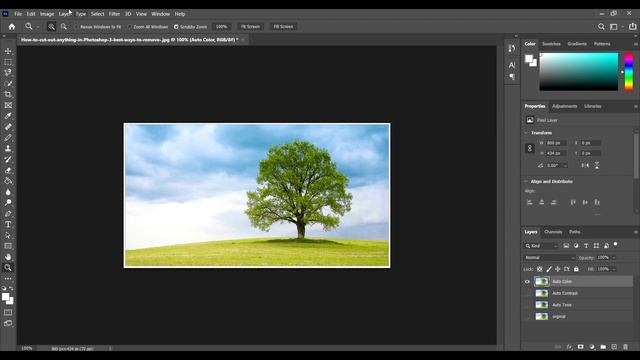Open the layer blend mode Normal dropdown
The height and width of the screenshot is (360, 640).
point(549,258)
